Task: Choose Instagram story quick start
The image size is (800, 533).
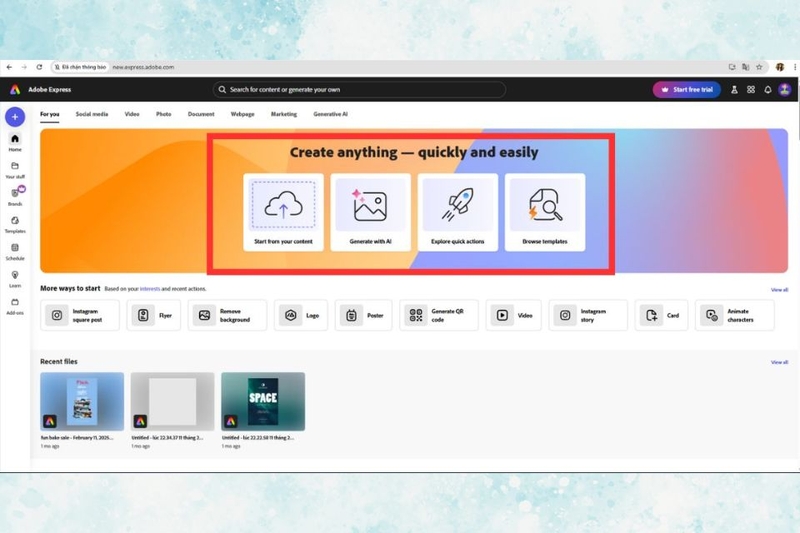Action: (x=588, y=315)
